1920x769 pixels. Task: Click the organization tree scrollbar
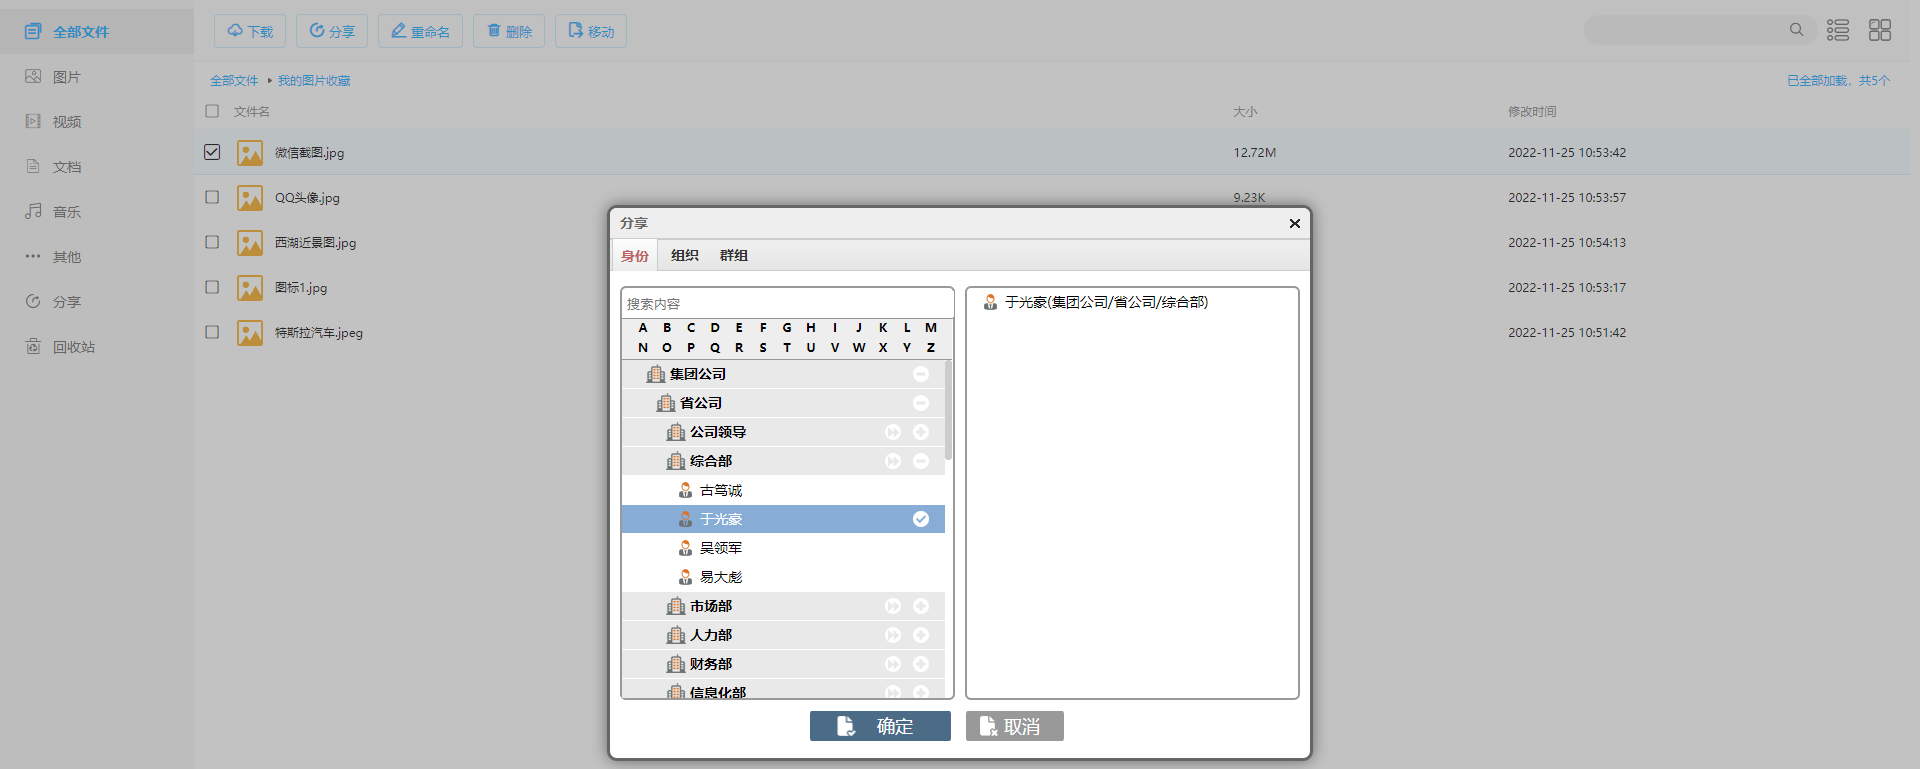tap(948, 412)
